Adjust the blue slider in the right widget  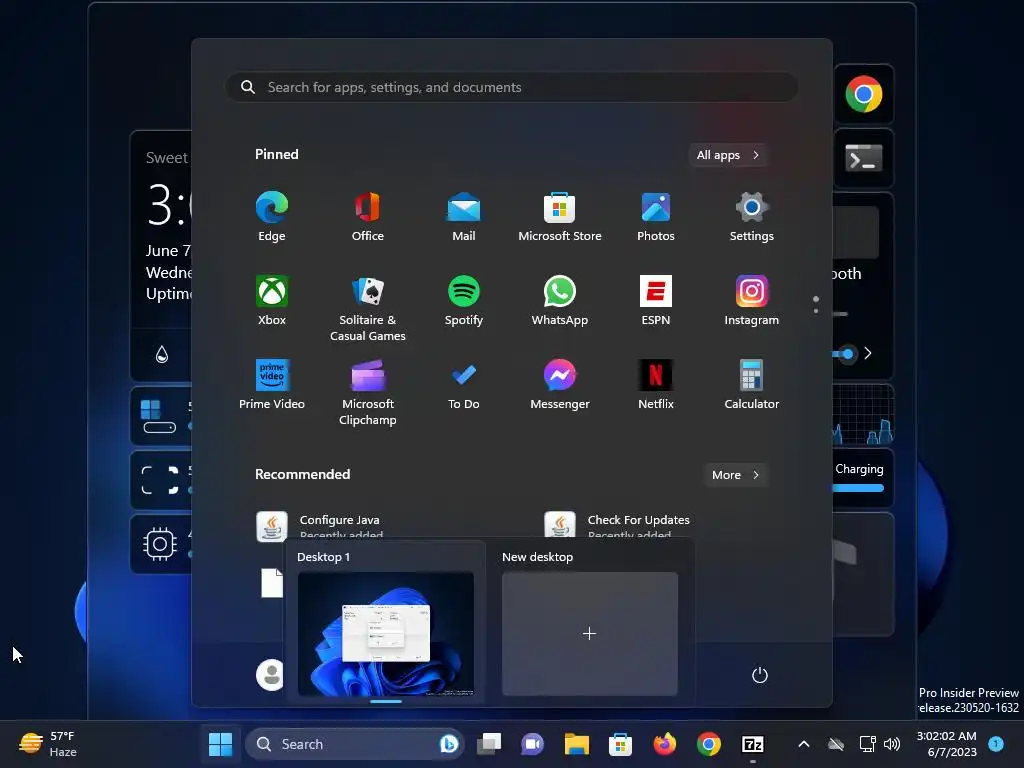click(x=847, y=354)
